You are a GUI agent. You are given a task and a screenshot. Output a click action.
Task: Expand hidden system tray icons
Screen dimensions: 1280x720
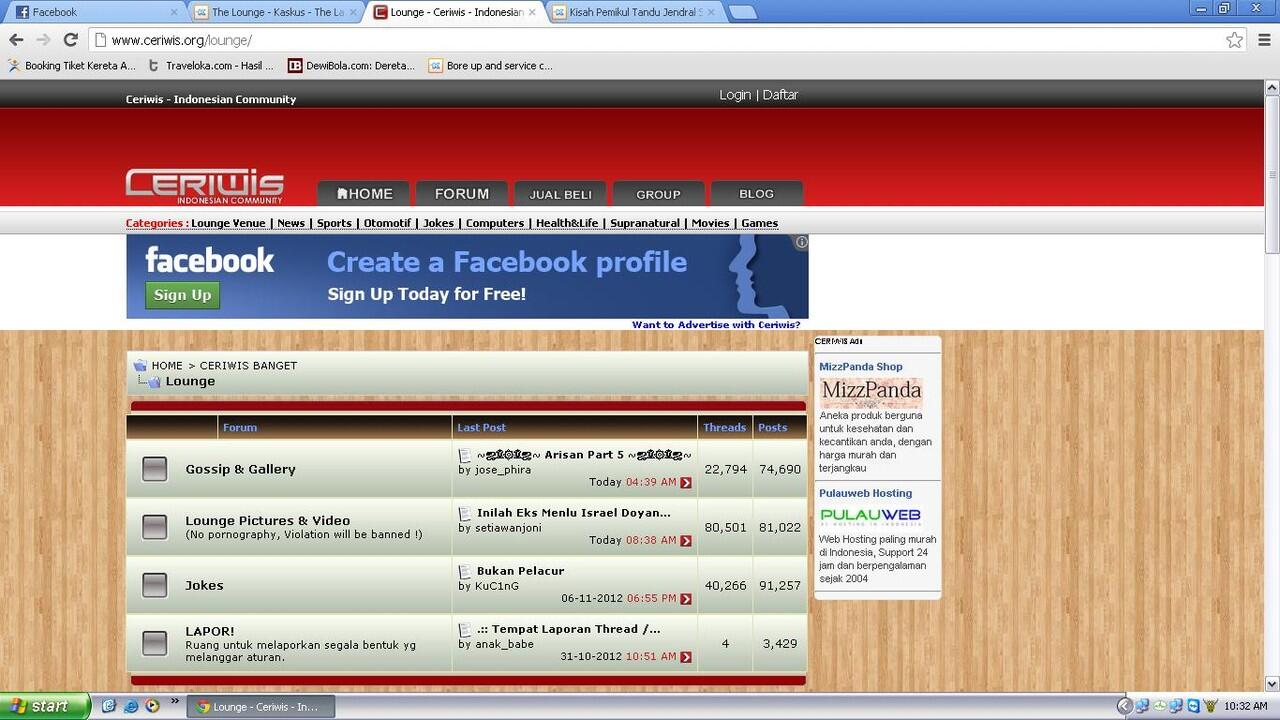[1123, 706]
